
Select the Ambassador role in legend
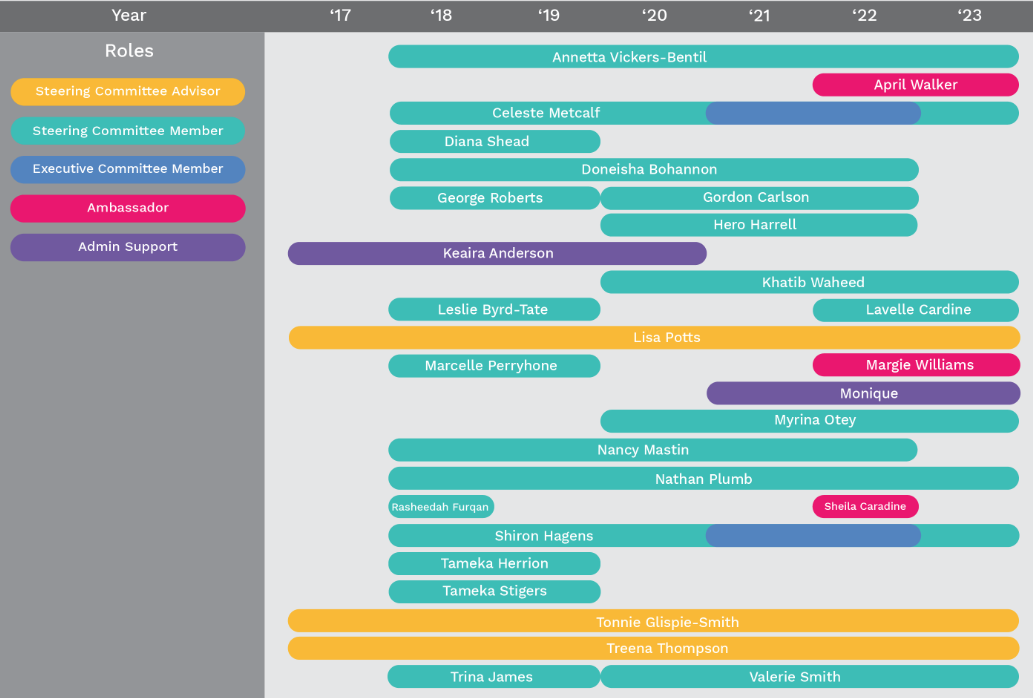pos(128,208)
